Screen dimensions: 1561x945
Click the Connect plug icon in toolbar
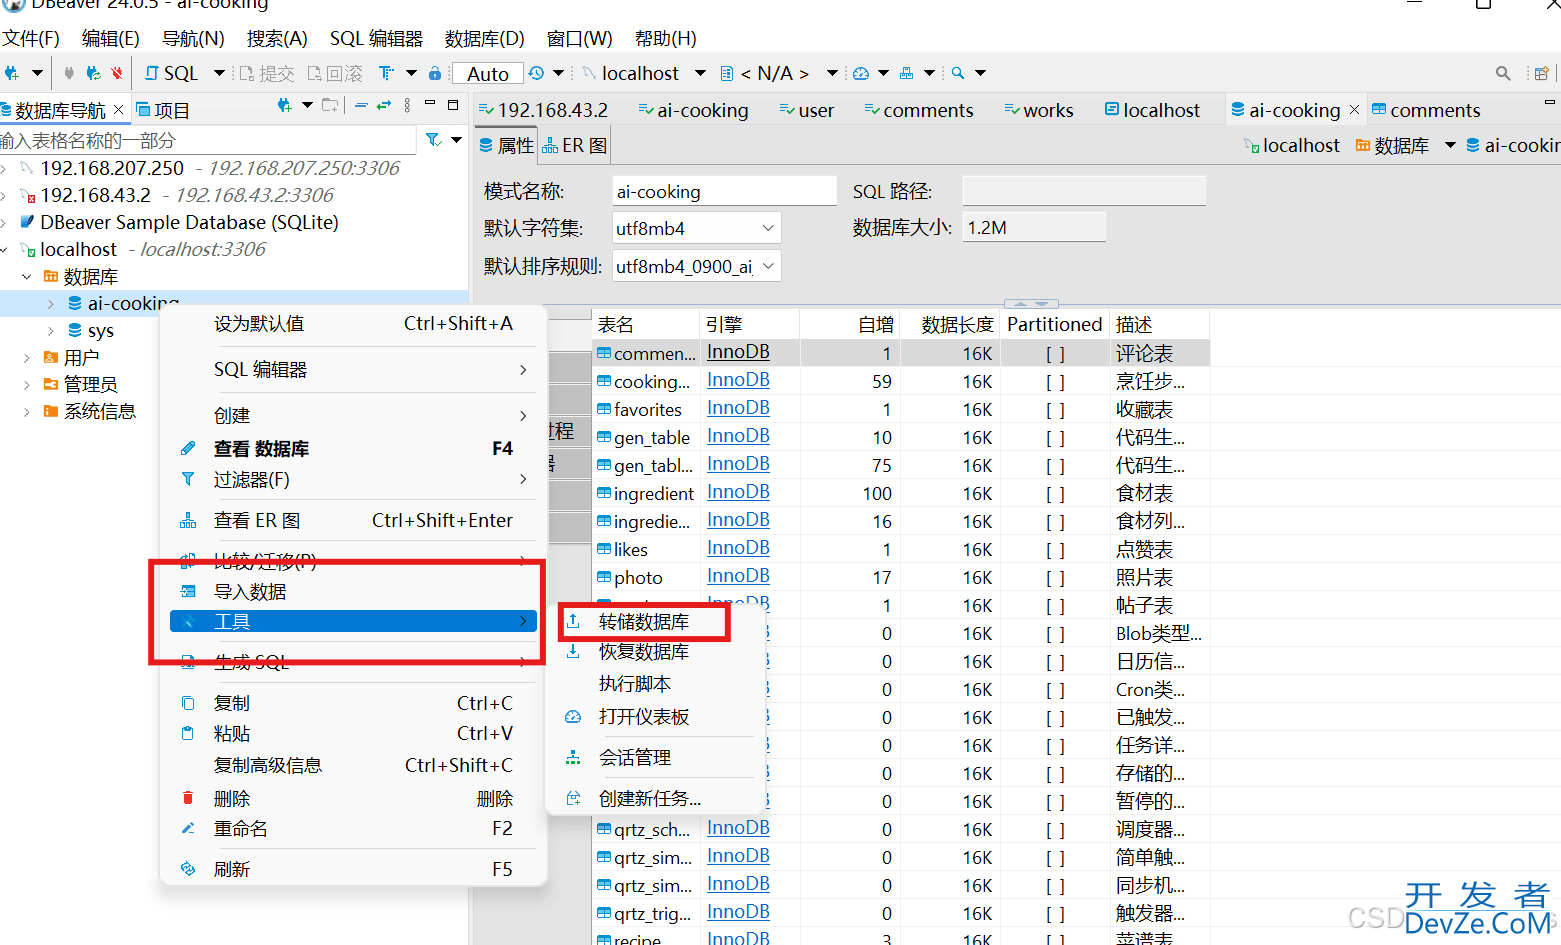[x=69, y=73]
